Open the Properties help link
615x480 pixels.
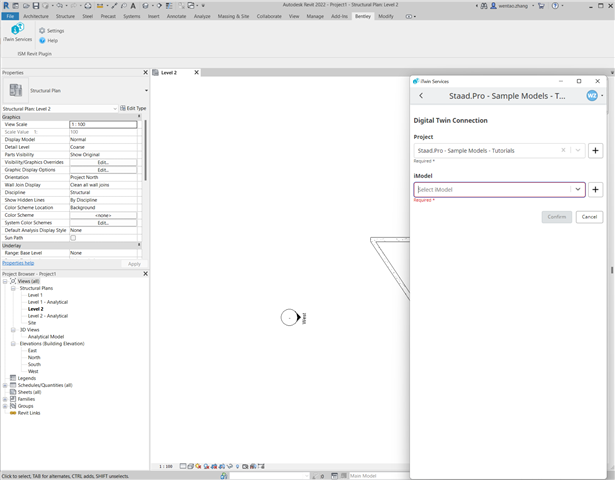[x=20, y=263]
